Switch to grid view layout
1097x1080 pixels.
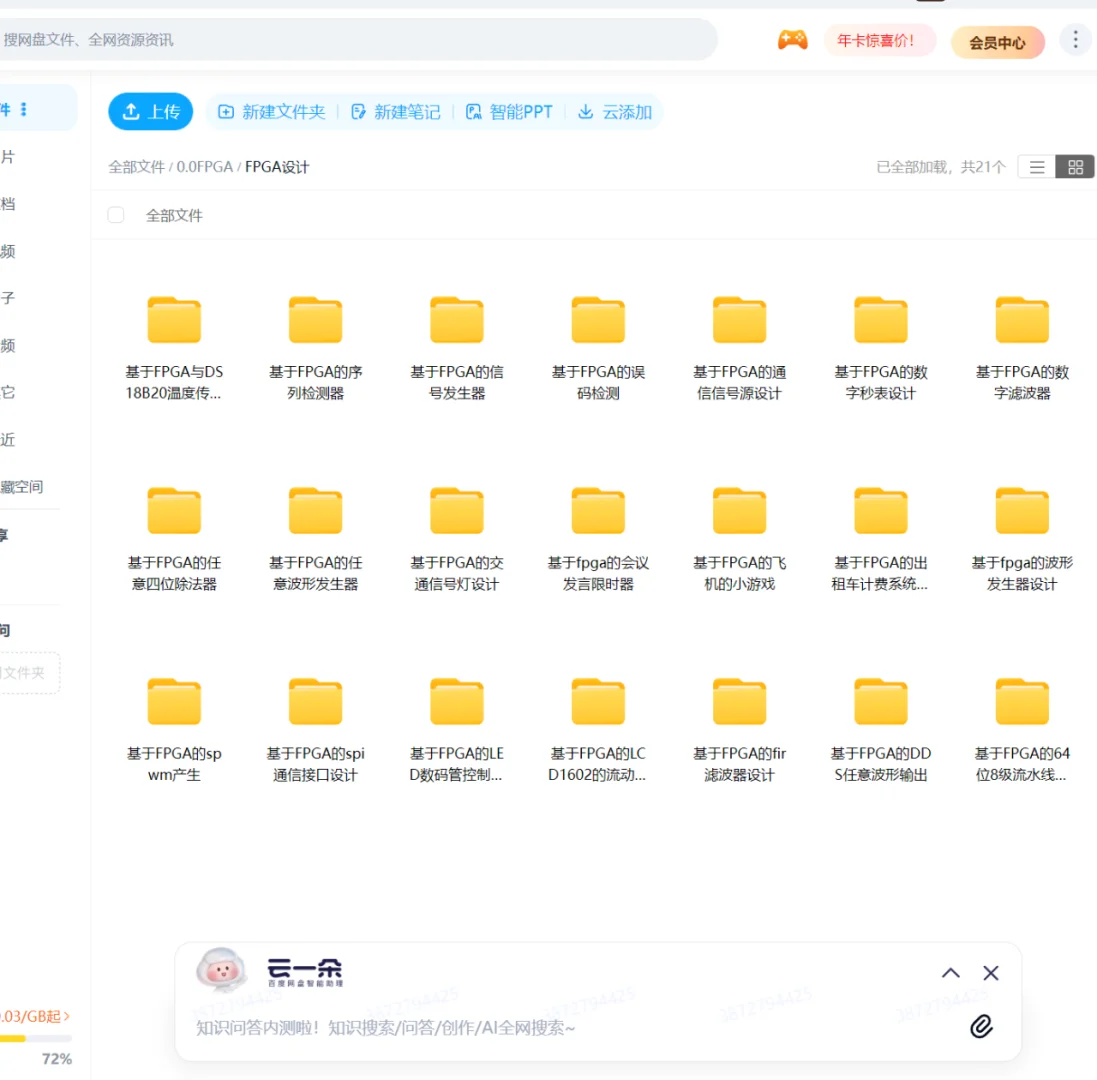click(1075, 167)
